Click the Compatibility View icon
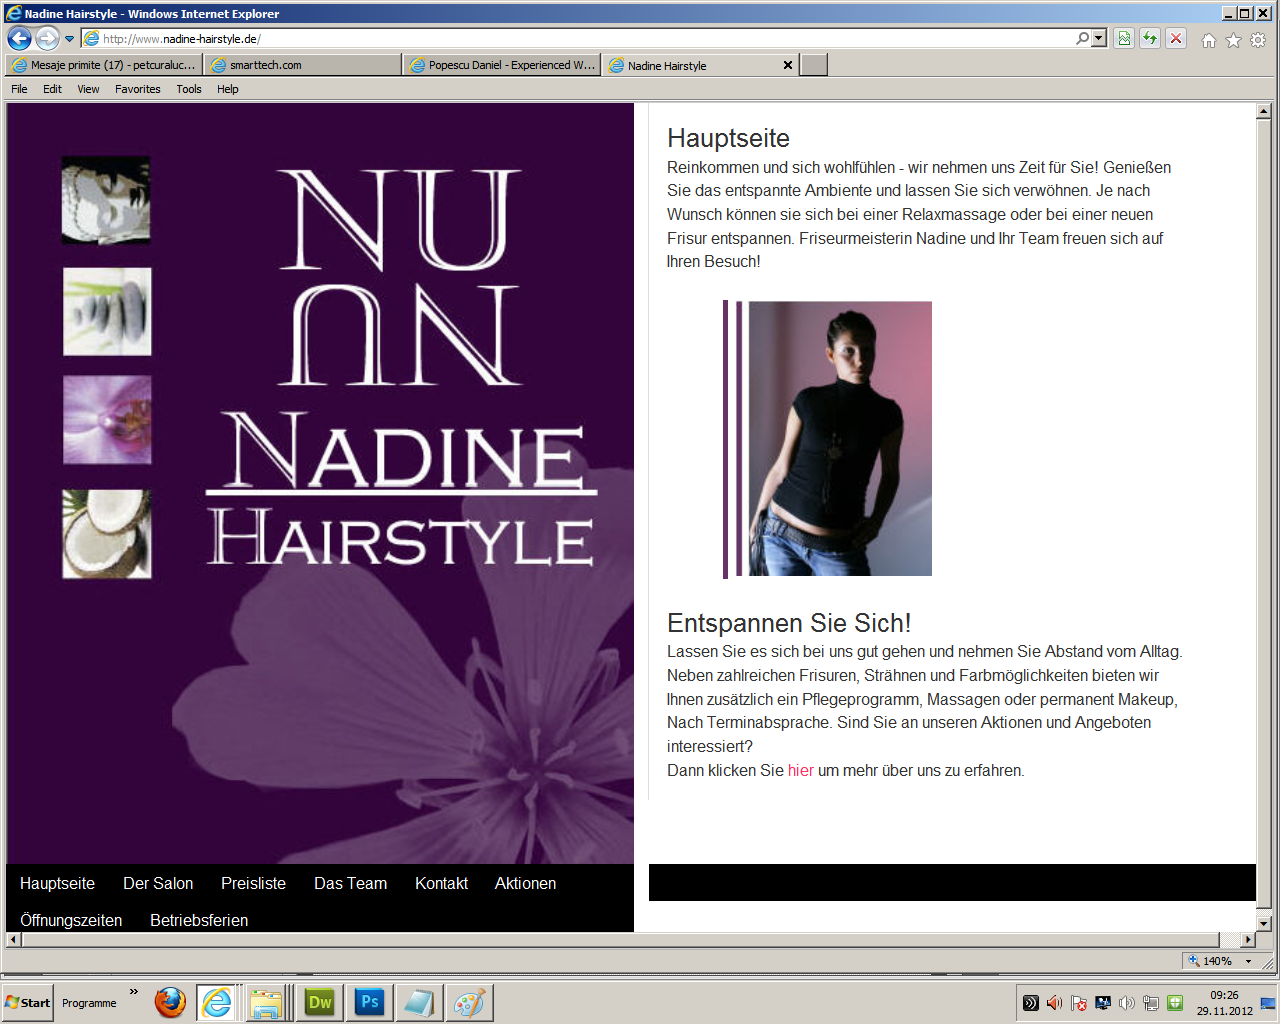The width and height of the screenshot is (1280, 1024). (x=1124, y=39)
